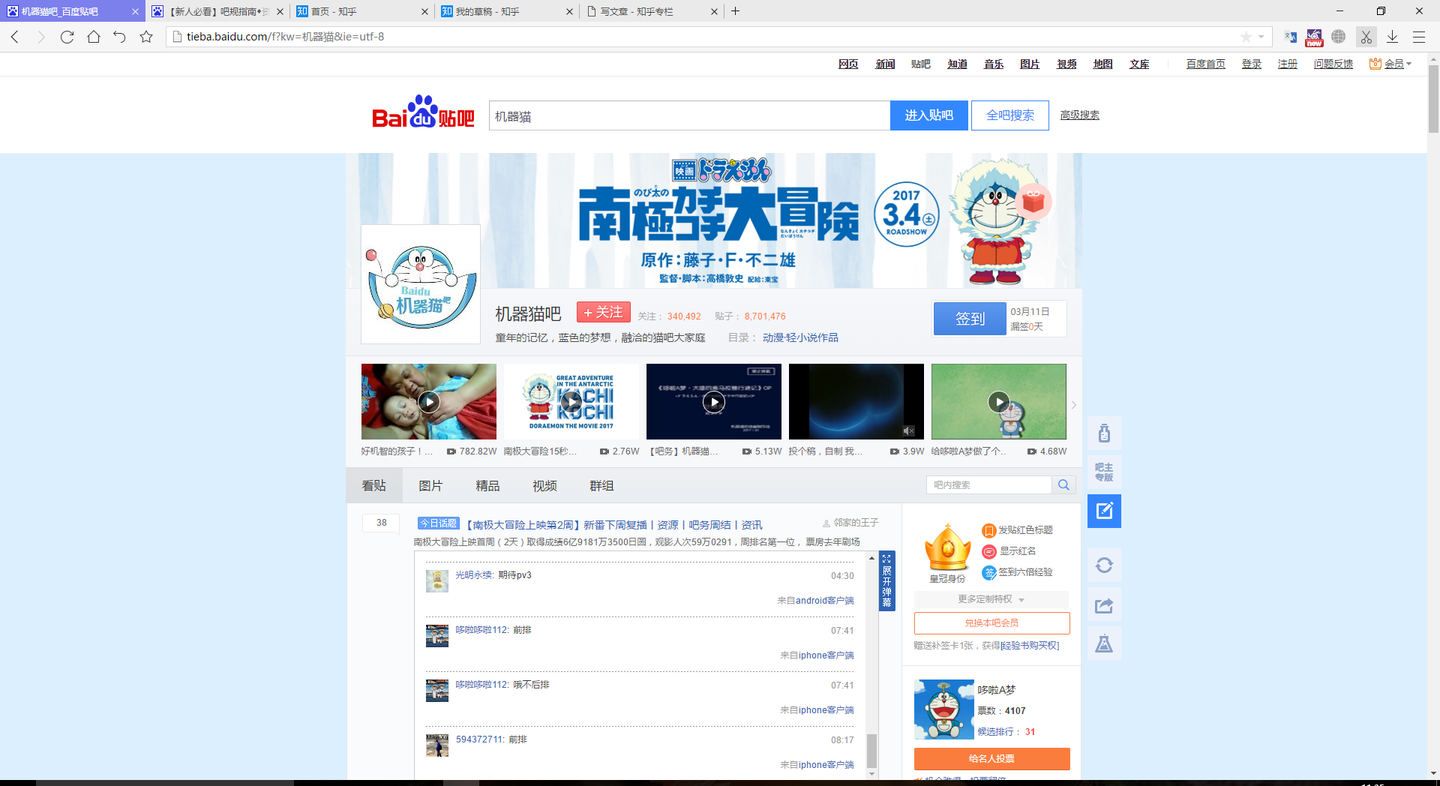Click the browser forward arrow
The height and width of the screenshot is (786, 1440).
(x=41, y=37)
